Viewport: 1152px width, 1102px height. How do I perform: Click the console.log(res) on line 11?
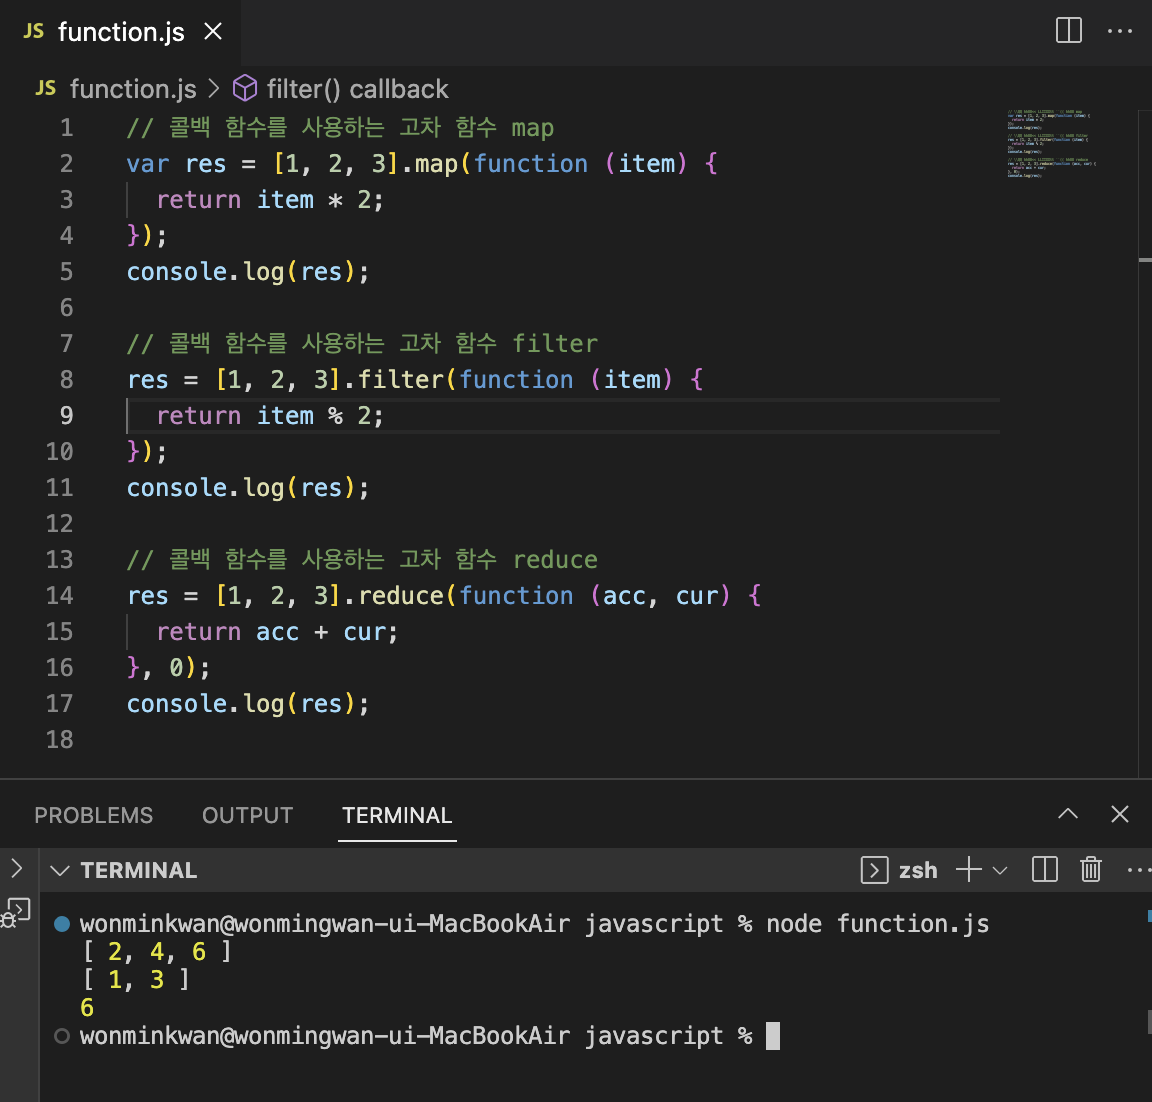pos(248,488)
